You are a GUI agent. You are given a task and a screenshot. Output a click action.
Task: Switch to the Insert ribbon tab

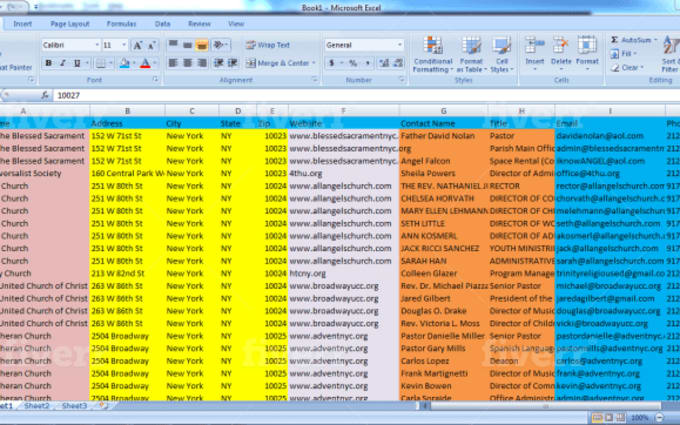pos(23,24)
